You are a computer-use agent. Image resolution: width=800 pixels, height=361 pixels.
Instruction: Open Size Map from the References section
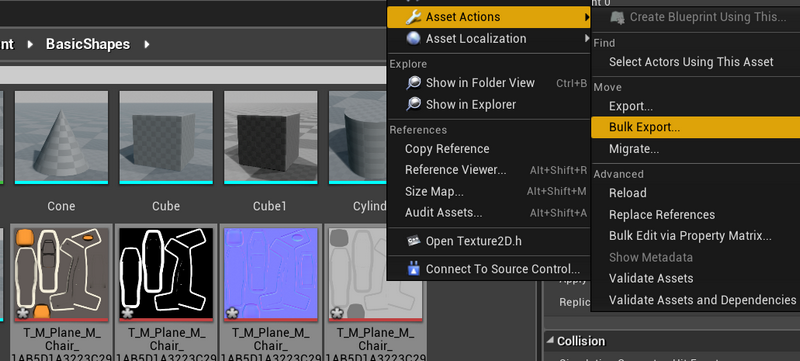point(489,192)
